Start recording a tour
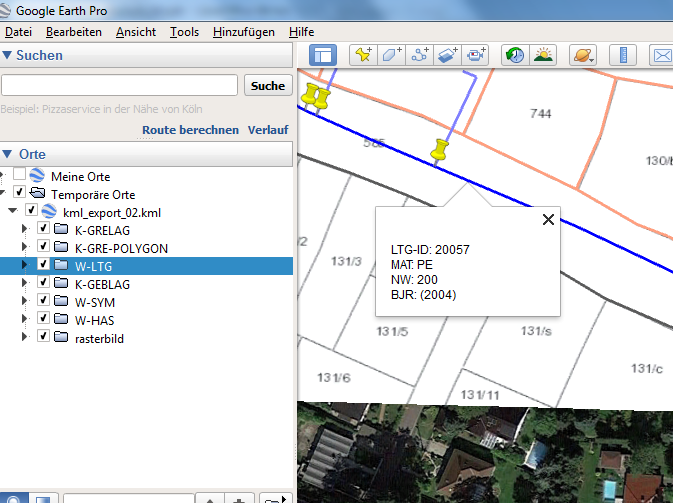This screenshot has height=503, width=673. [476, 55]
